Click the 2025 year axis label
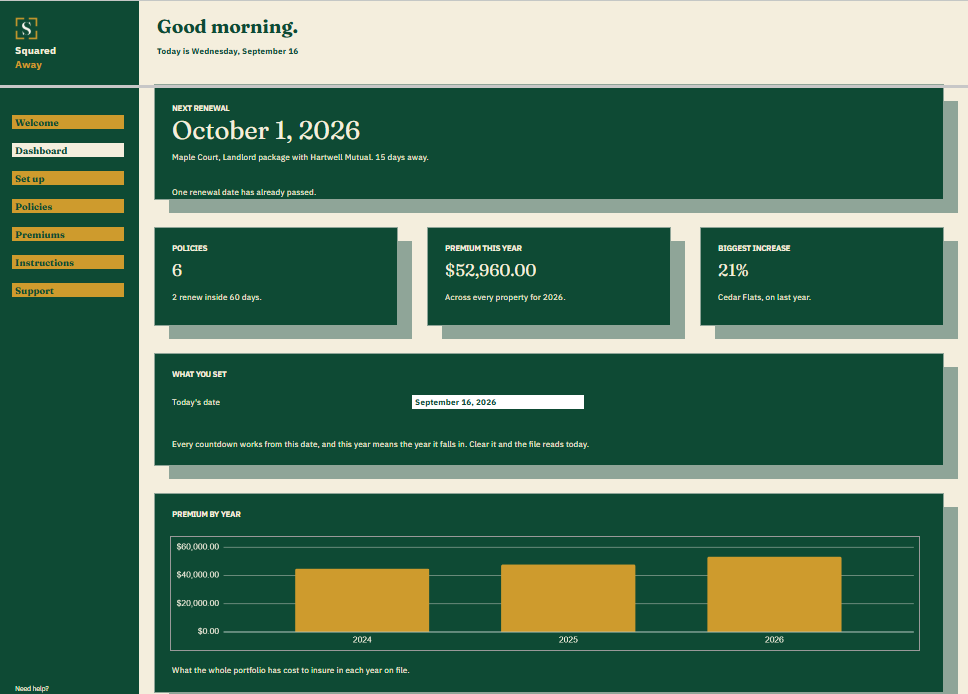The height and width of the screenshot is (694, 968). (x=568, y=640)
